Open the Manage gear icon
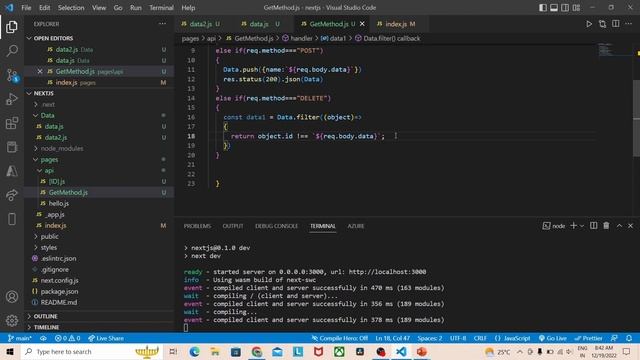Screen dimensions: 640x360 (x=12, y=320)
